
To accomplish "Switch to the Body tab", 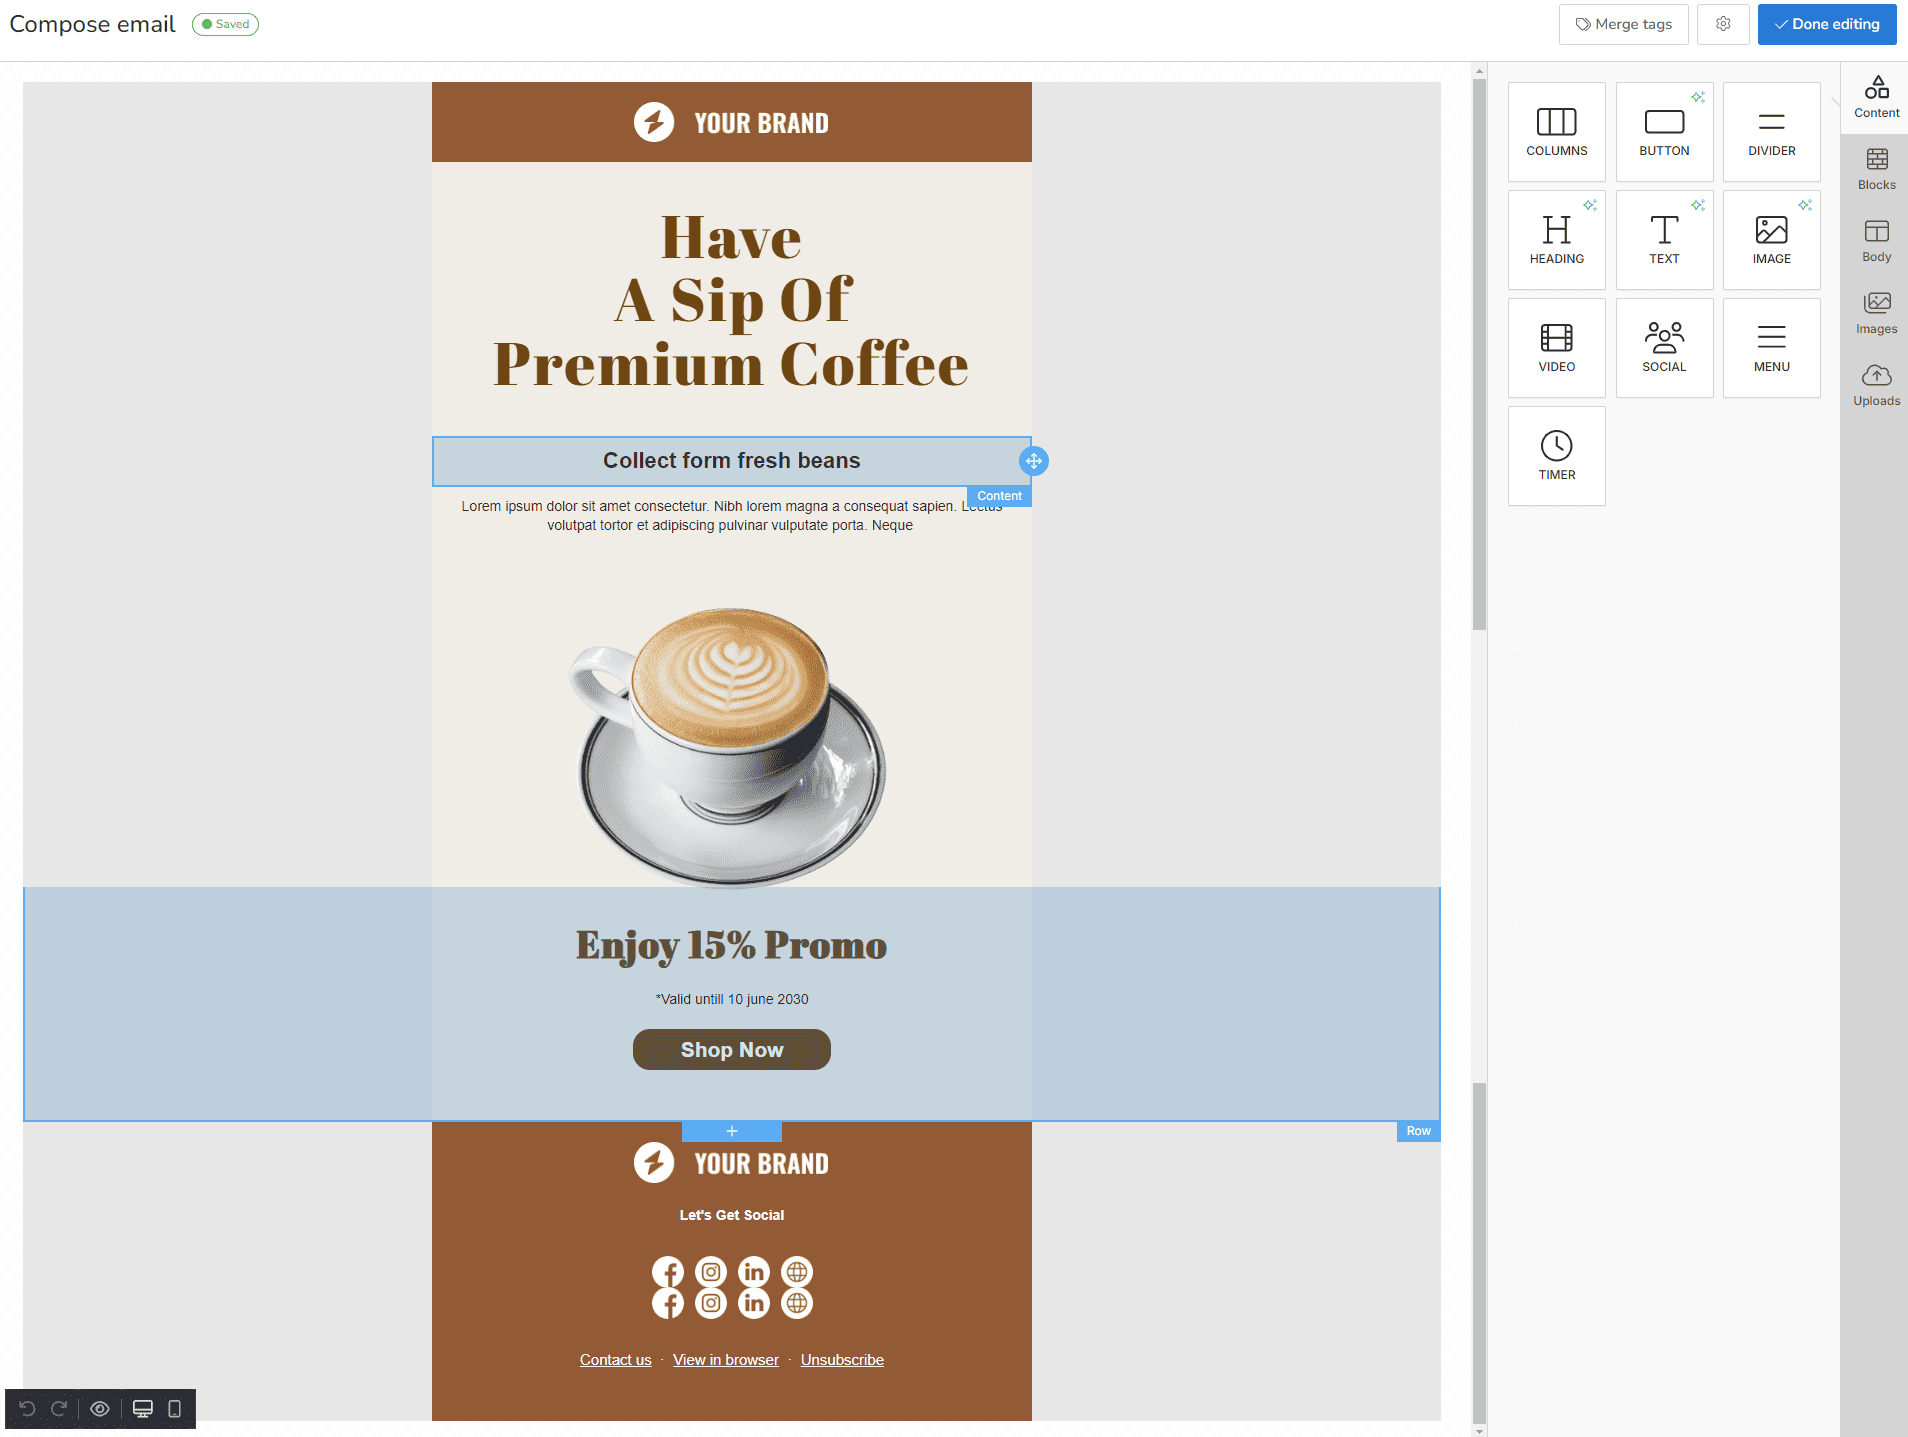I will click(x=1876, y=241).
